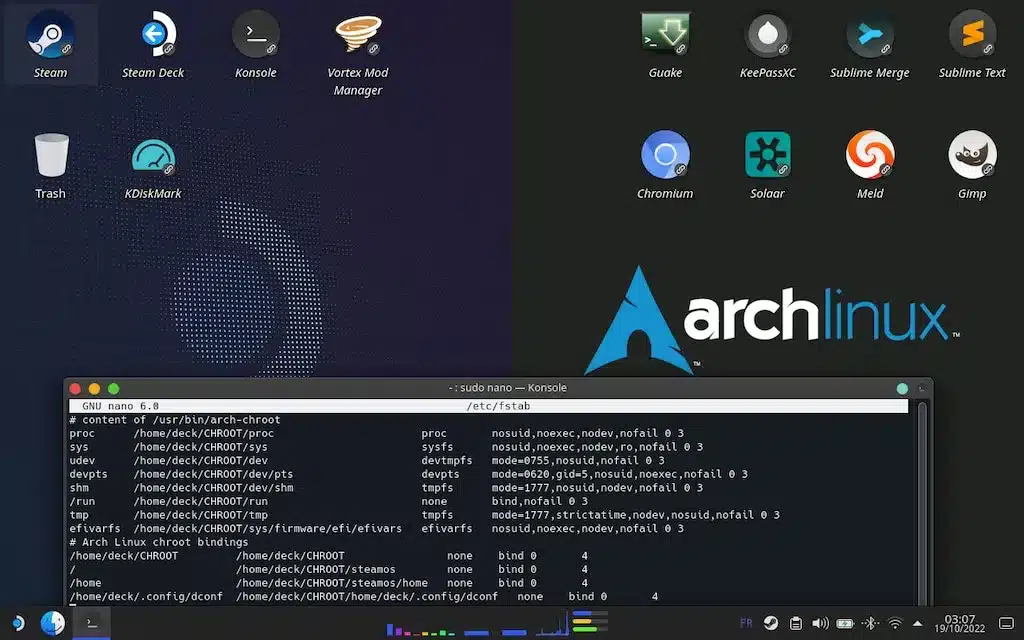Minimize Konsole with the yellow button
The width and height of the screenshot is (1024, 640).
tap(94, 389)
